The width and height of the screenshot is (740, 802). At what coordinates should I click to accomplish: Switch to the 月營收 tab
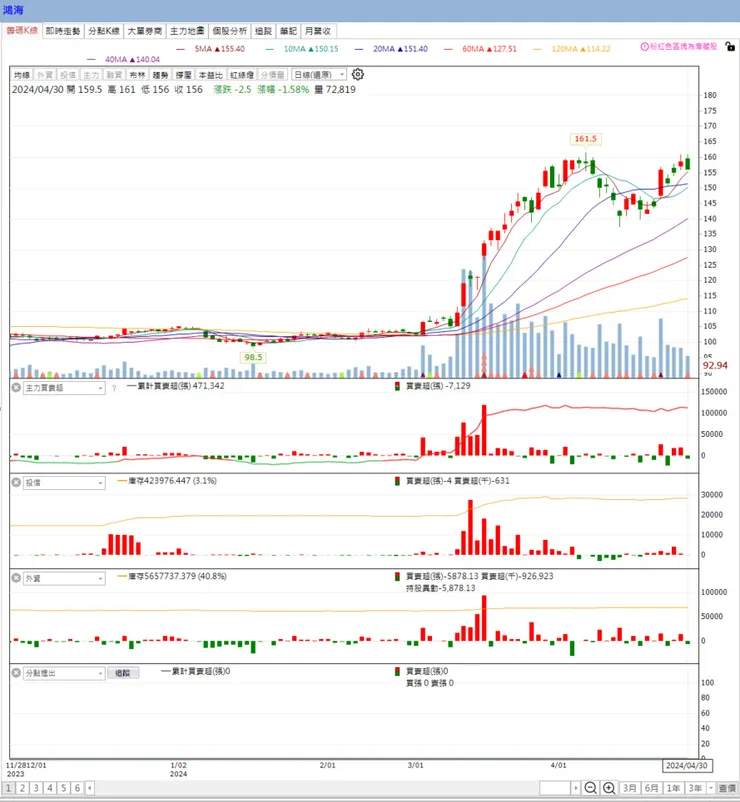(x=318, y=31)
